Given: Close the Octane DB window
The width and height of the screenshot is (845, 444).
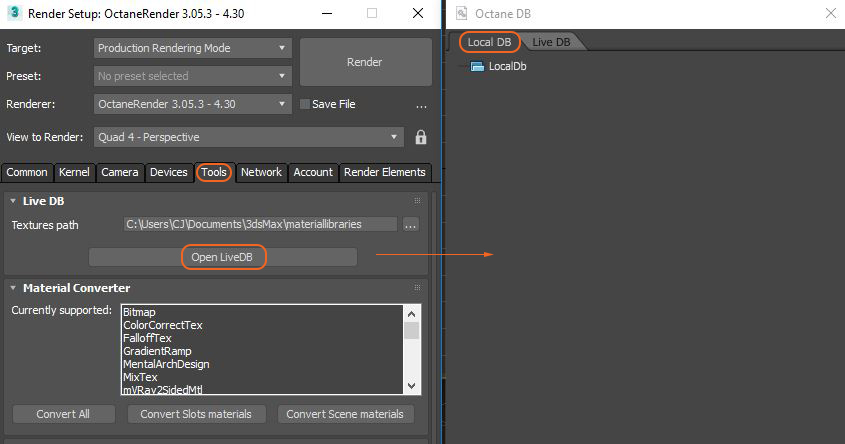Looking at the screenshot, I should [830, 13].
